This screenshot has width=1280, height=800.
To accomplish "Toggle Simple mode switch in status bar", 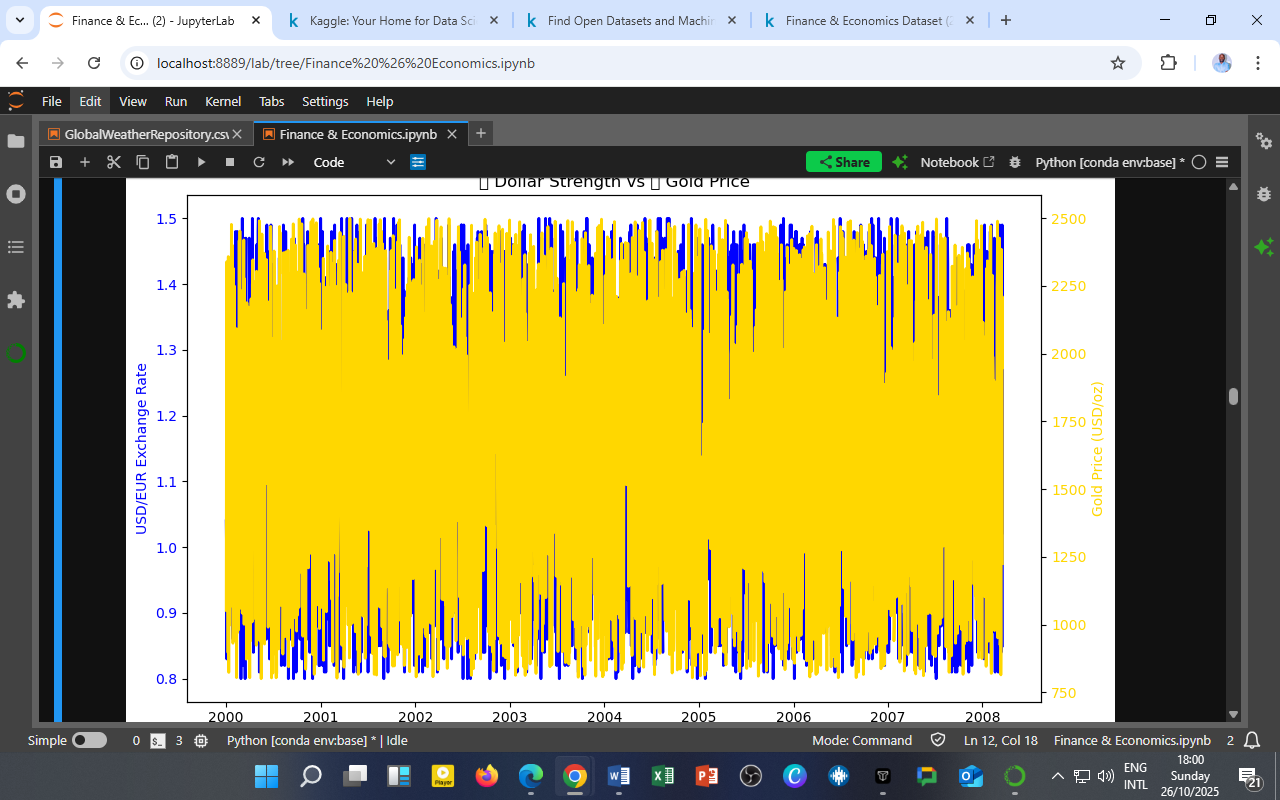I will point(89,741).
